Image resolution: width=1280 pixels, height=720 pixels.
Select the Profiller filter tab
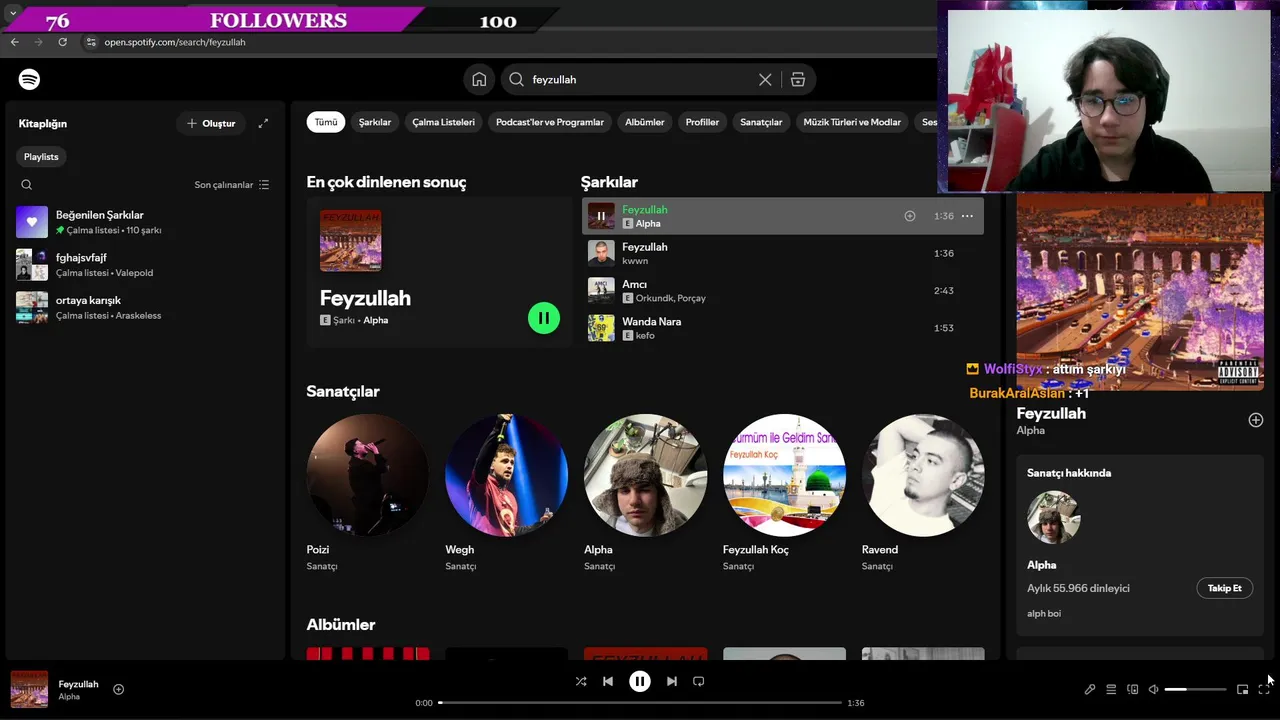click(x=702, y=122)
